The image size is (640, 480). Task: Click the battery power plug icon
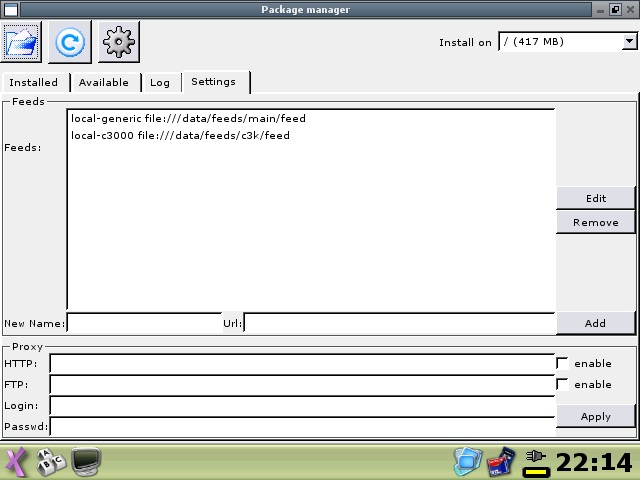(x=537, y=461)
